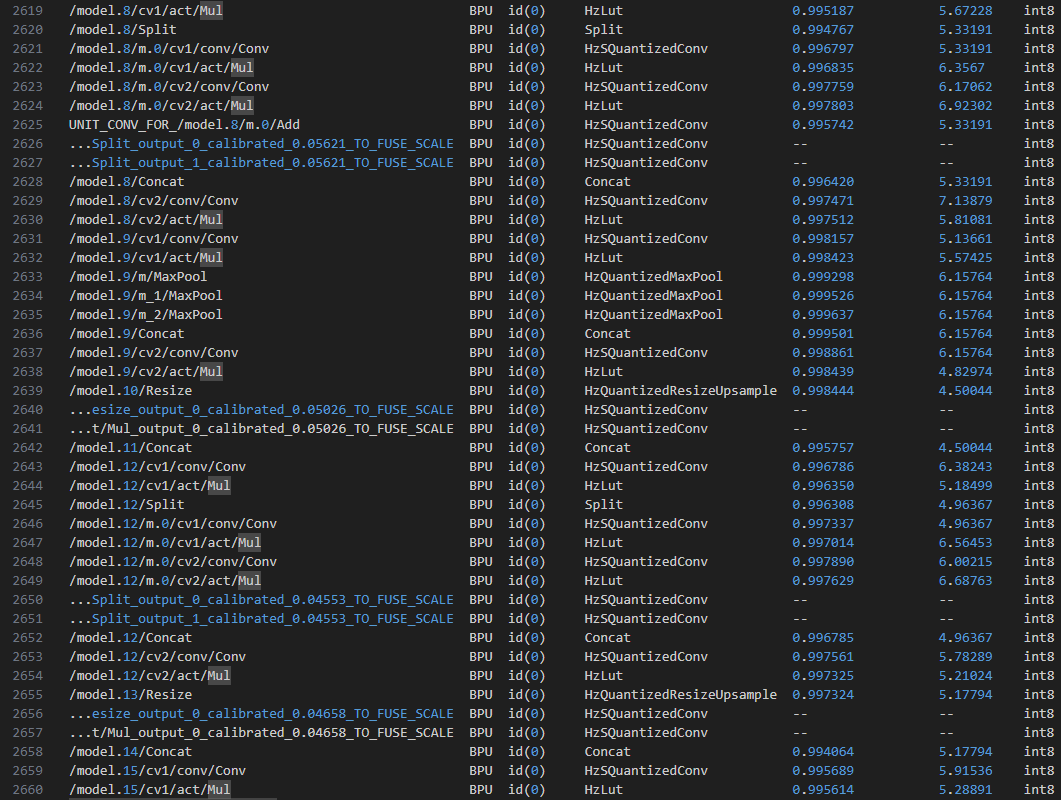Viewport: 1061px width, 800px height.
Task: Click the cosine similarity value 0.999637
Action: click(823, 315)
